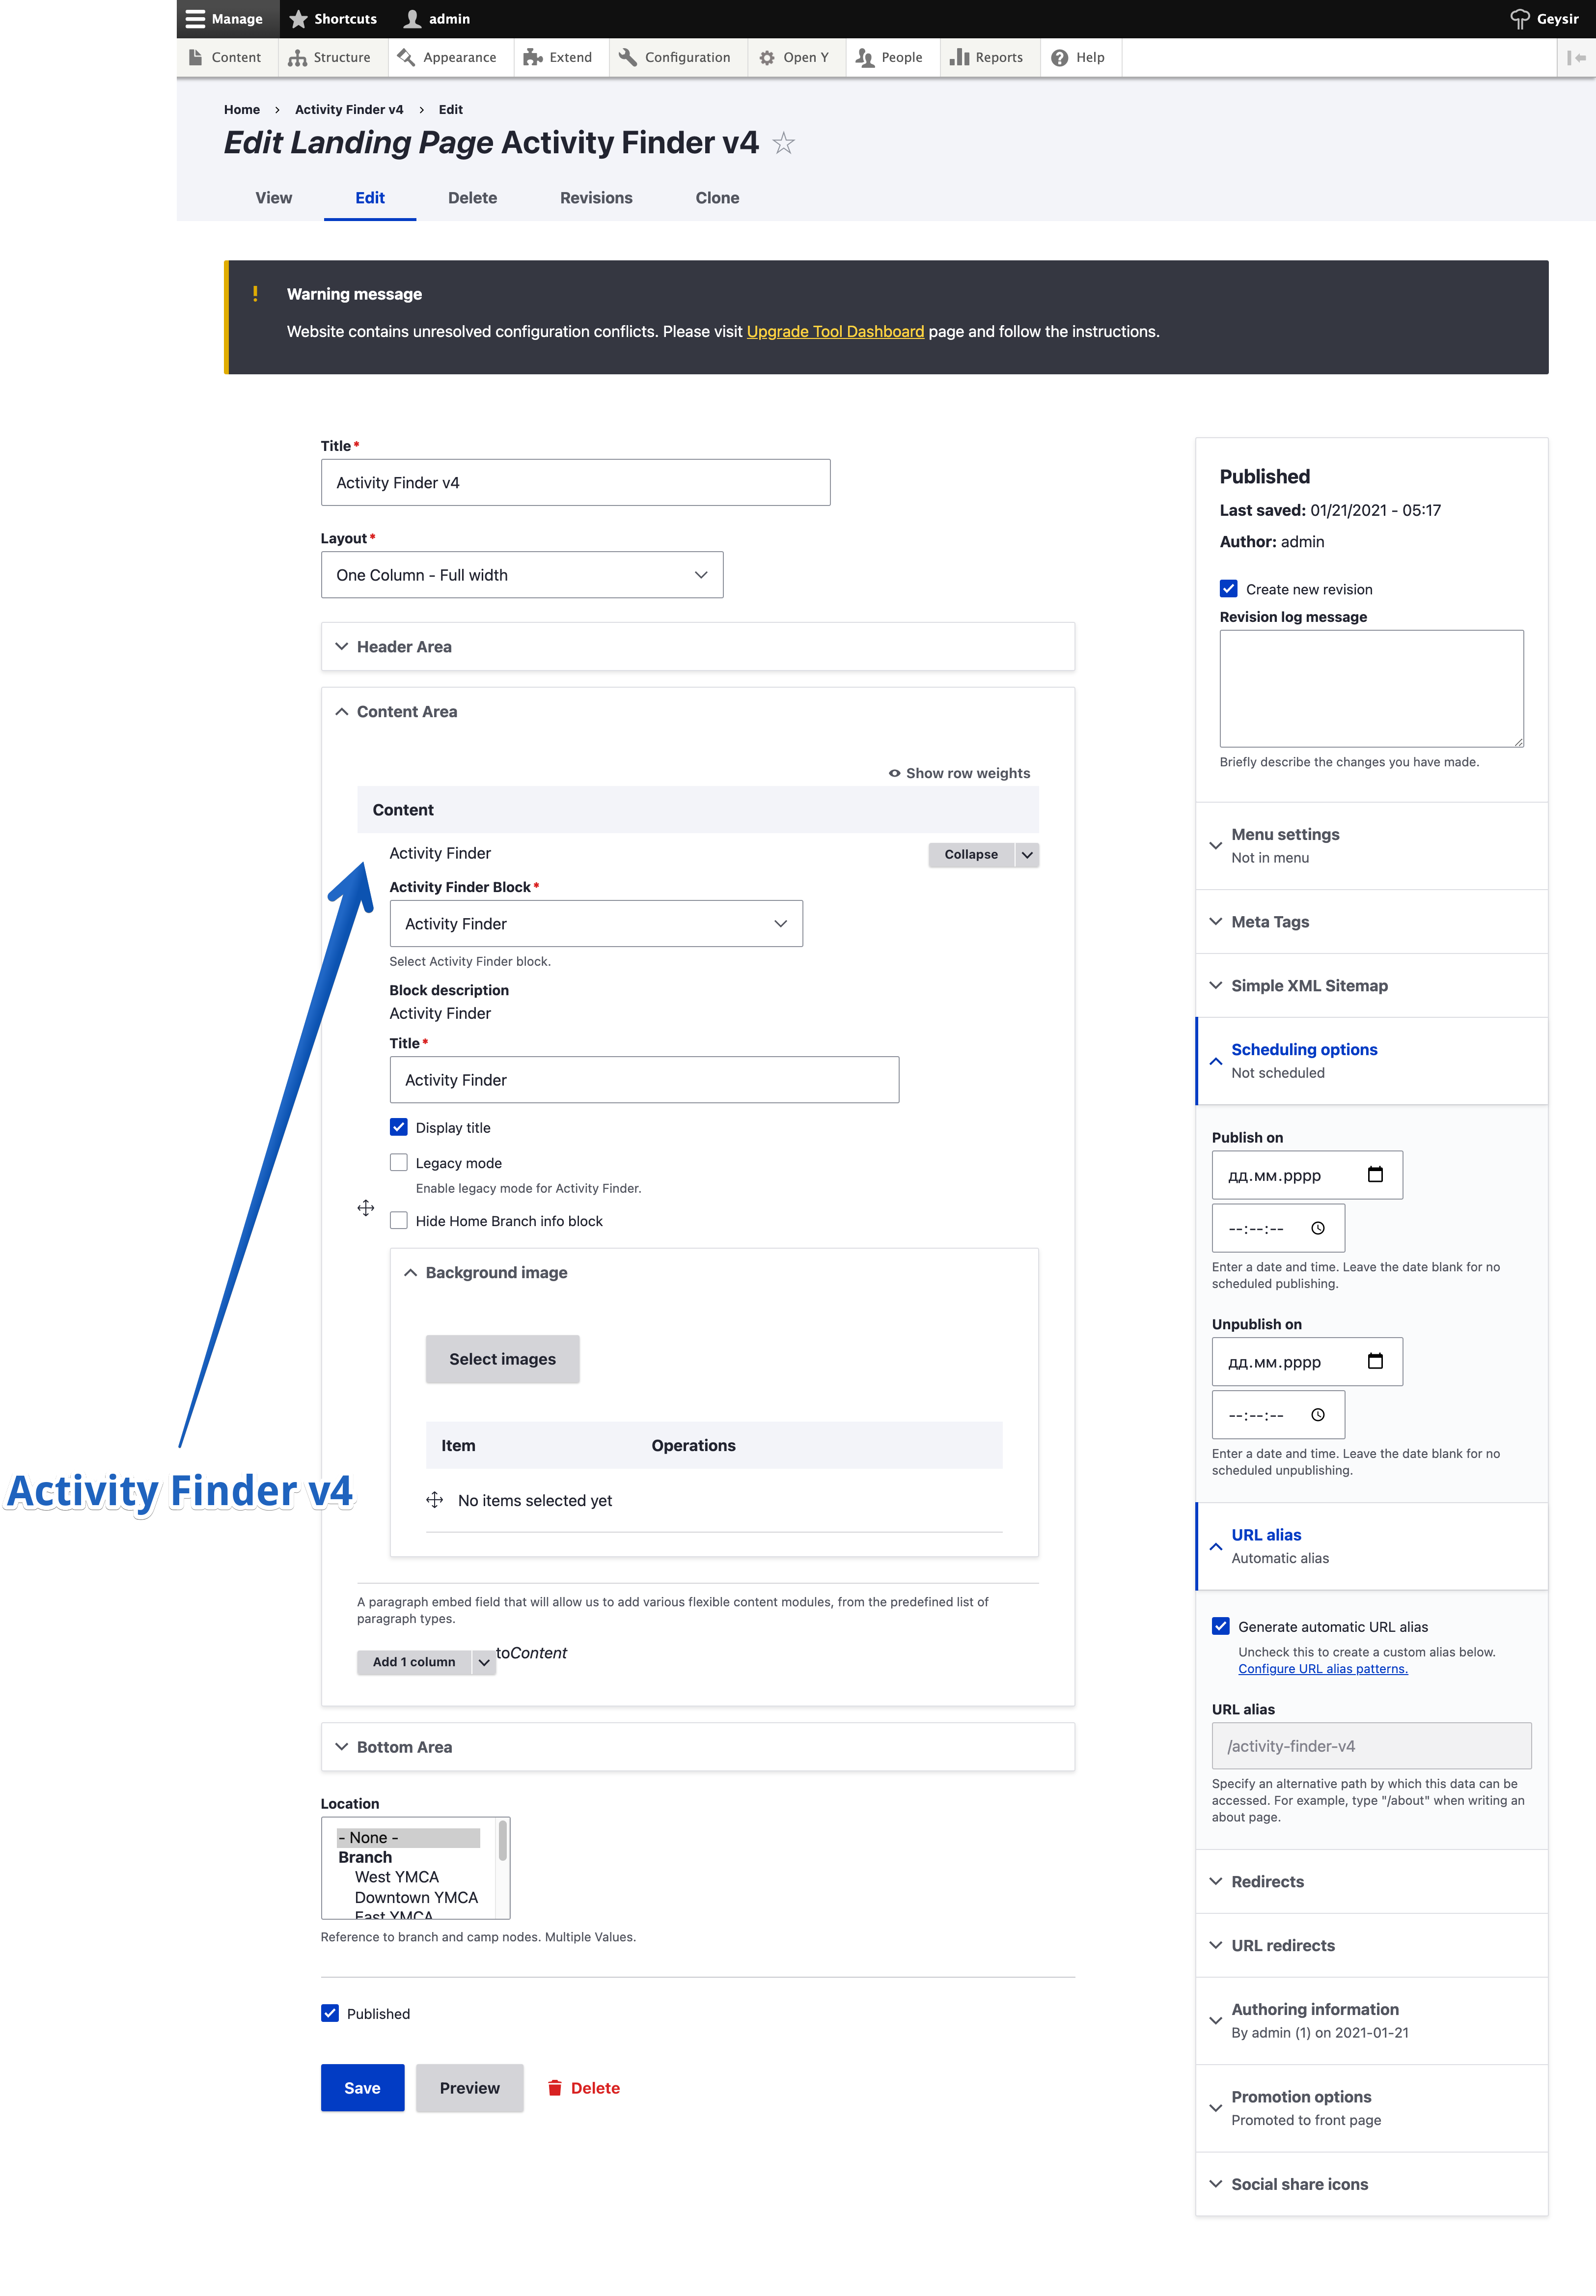Image resolution: width=1596 pixels, height=2296 pixels.
Task: Click the Shortcuts star icon
Action: click(298, 19)
